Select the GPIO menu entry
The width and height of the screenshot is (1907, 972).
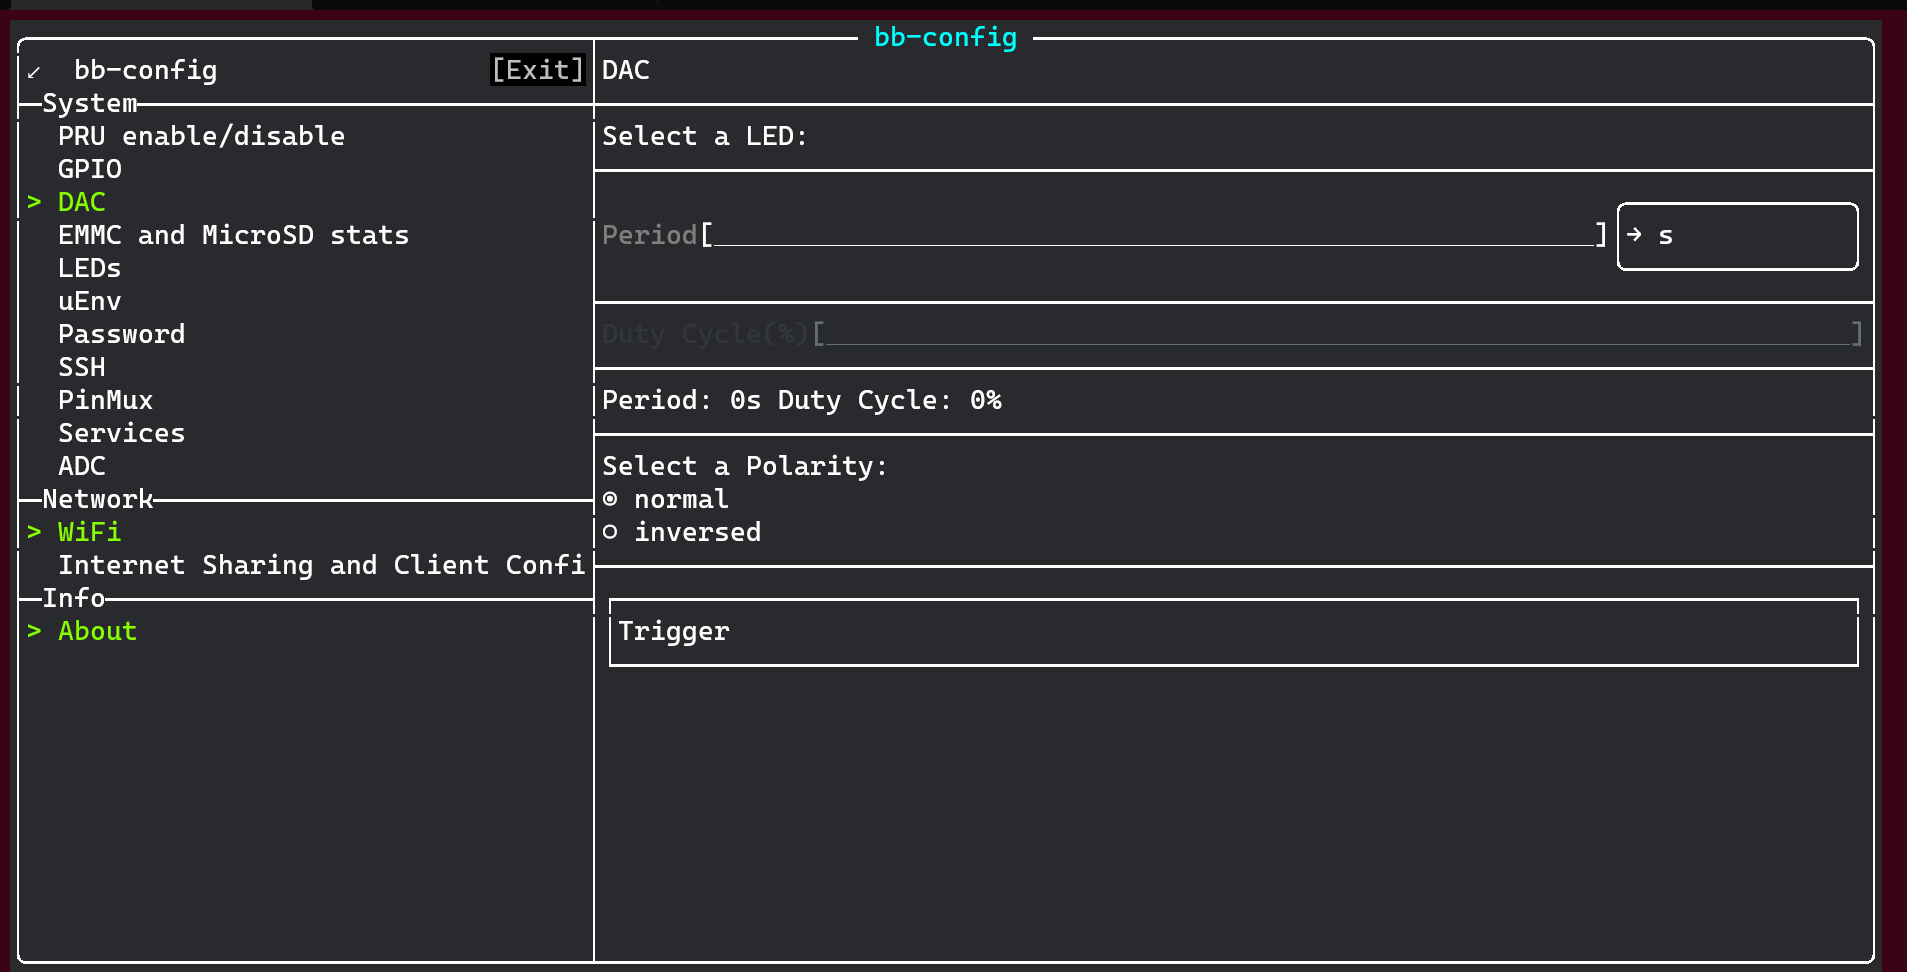pos(90,169)
